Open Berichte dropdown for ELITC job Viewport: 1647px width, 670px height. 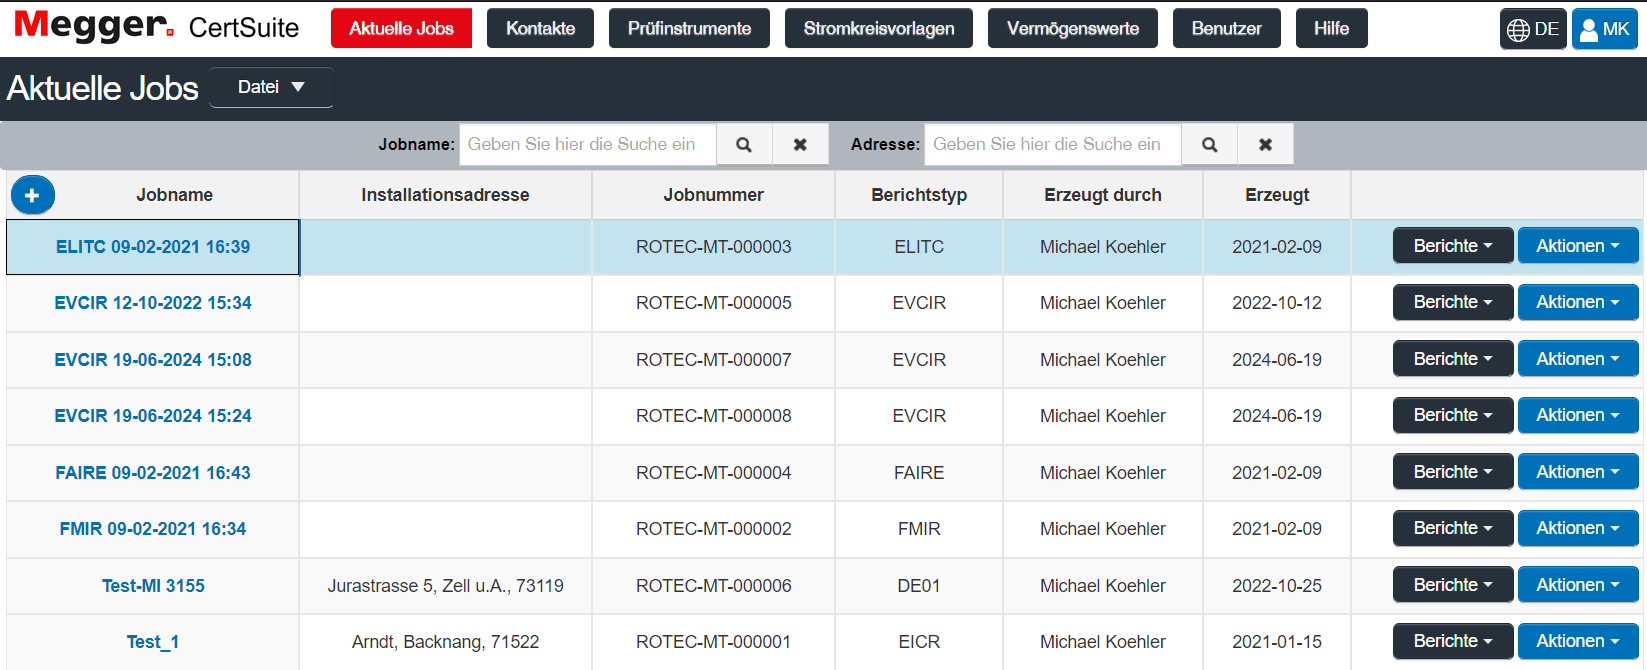click(x=1452, y=246)
